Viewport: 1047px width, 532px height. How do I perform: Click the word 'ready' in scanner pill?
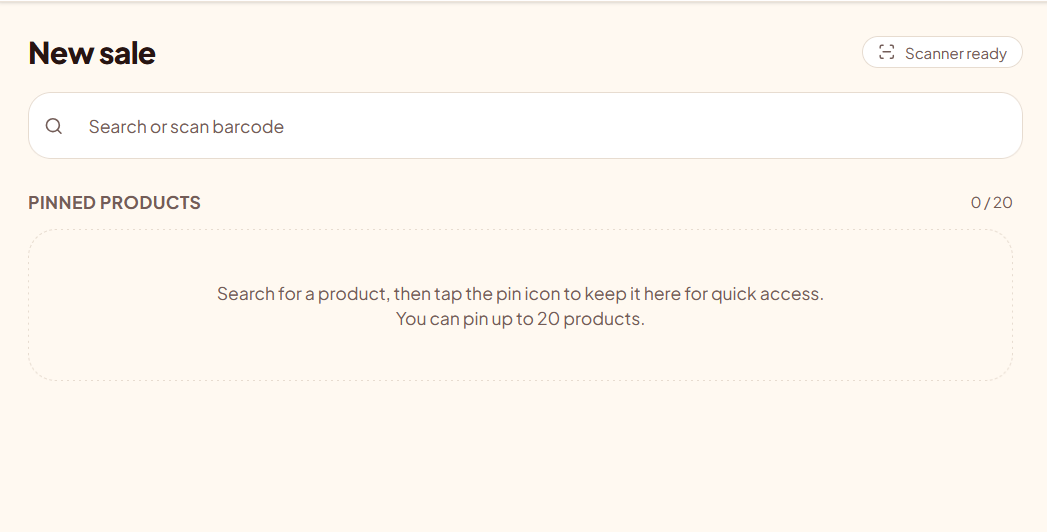coord(988,54)
